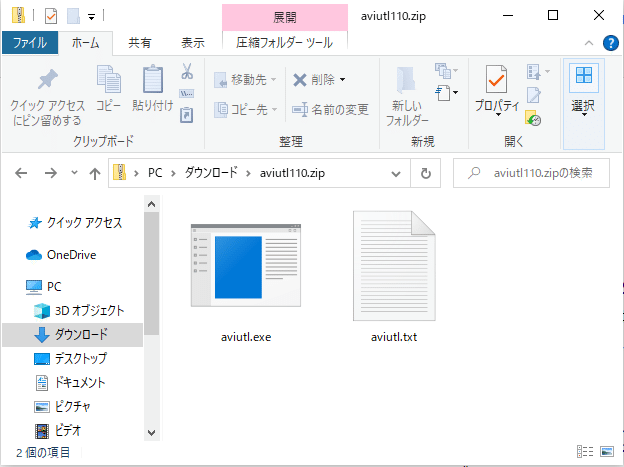Click the Pin to Quick Access icon
Image resolution: width=624 pixels, height=467 pixels.
point(47,79)
